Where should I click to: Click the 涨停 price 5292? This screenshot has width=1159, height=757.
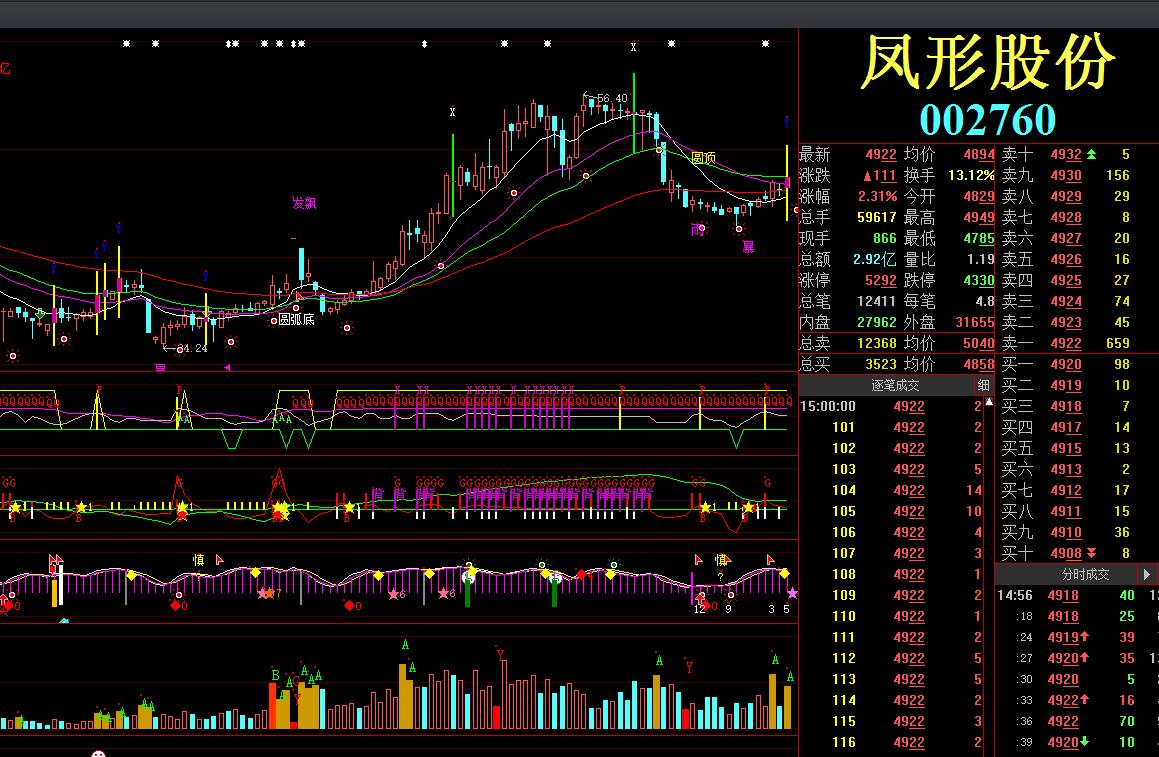[880, 280]
